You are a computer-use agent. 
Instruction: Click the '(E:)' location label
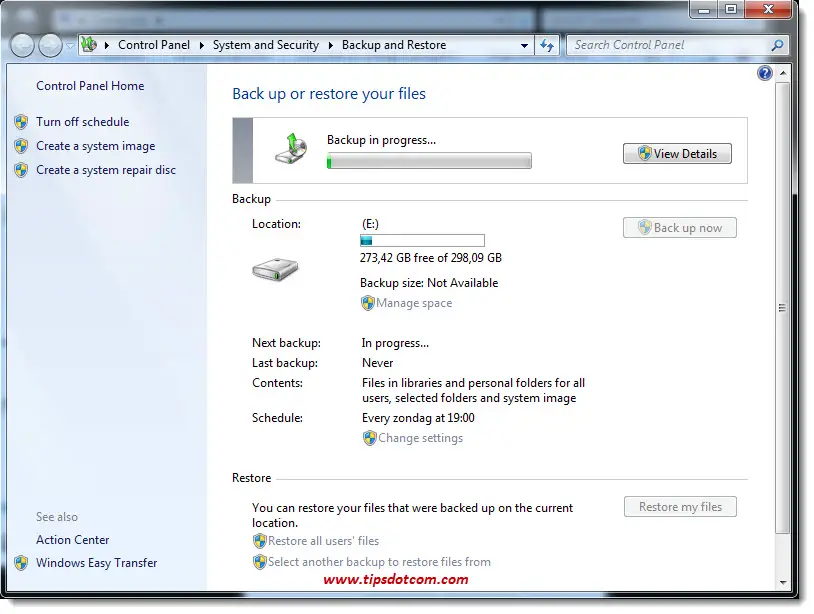point(370,224)
